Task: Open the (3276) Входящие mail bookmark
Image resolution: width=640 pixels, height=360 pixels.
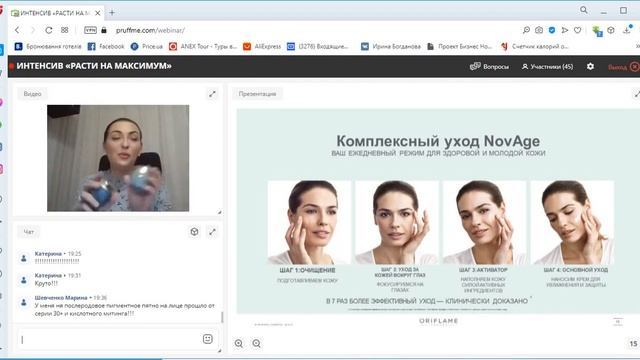Action: [318, 47]
